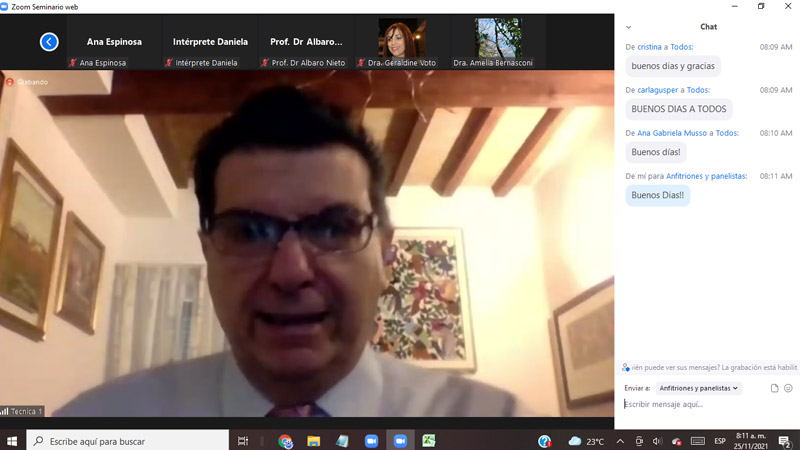Open the 'Enviar a' recipient dropdown
800x450 pixels.
pos(698,388)
